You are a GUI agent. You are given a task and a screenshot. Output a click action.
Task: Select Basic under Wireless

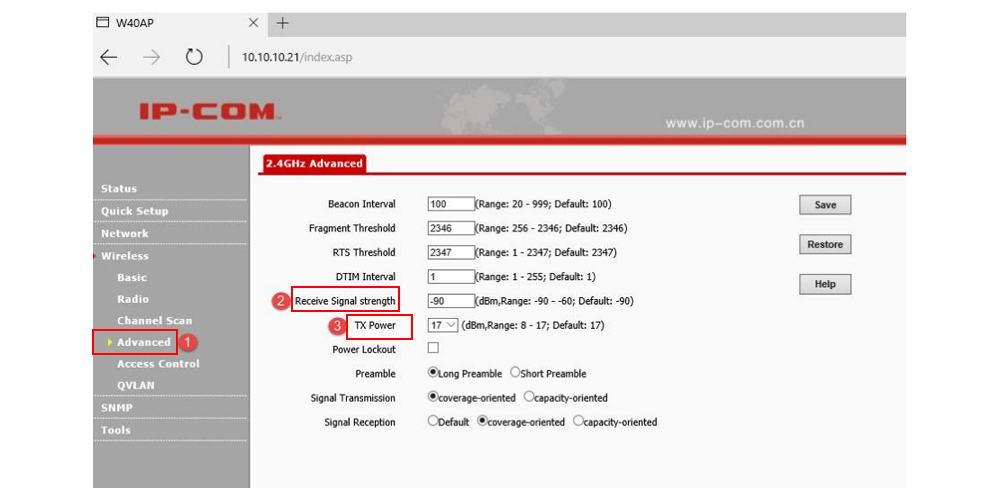point(132,277)
